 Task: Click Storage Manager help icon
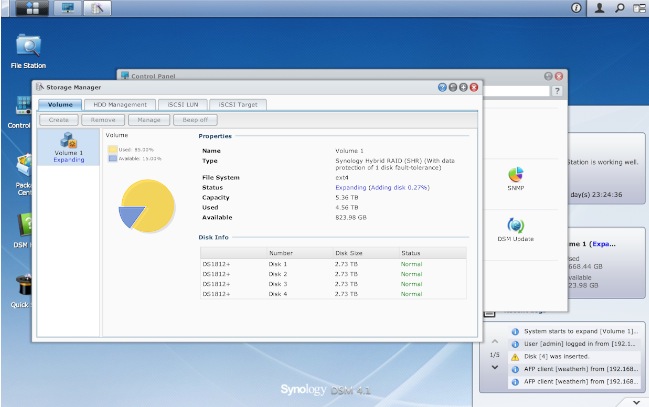point(442,87)
